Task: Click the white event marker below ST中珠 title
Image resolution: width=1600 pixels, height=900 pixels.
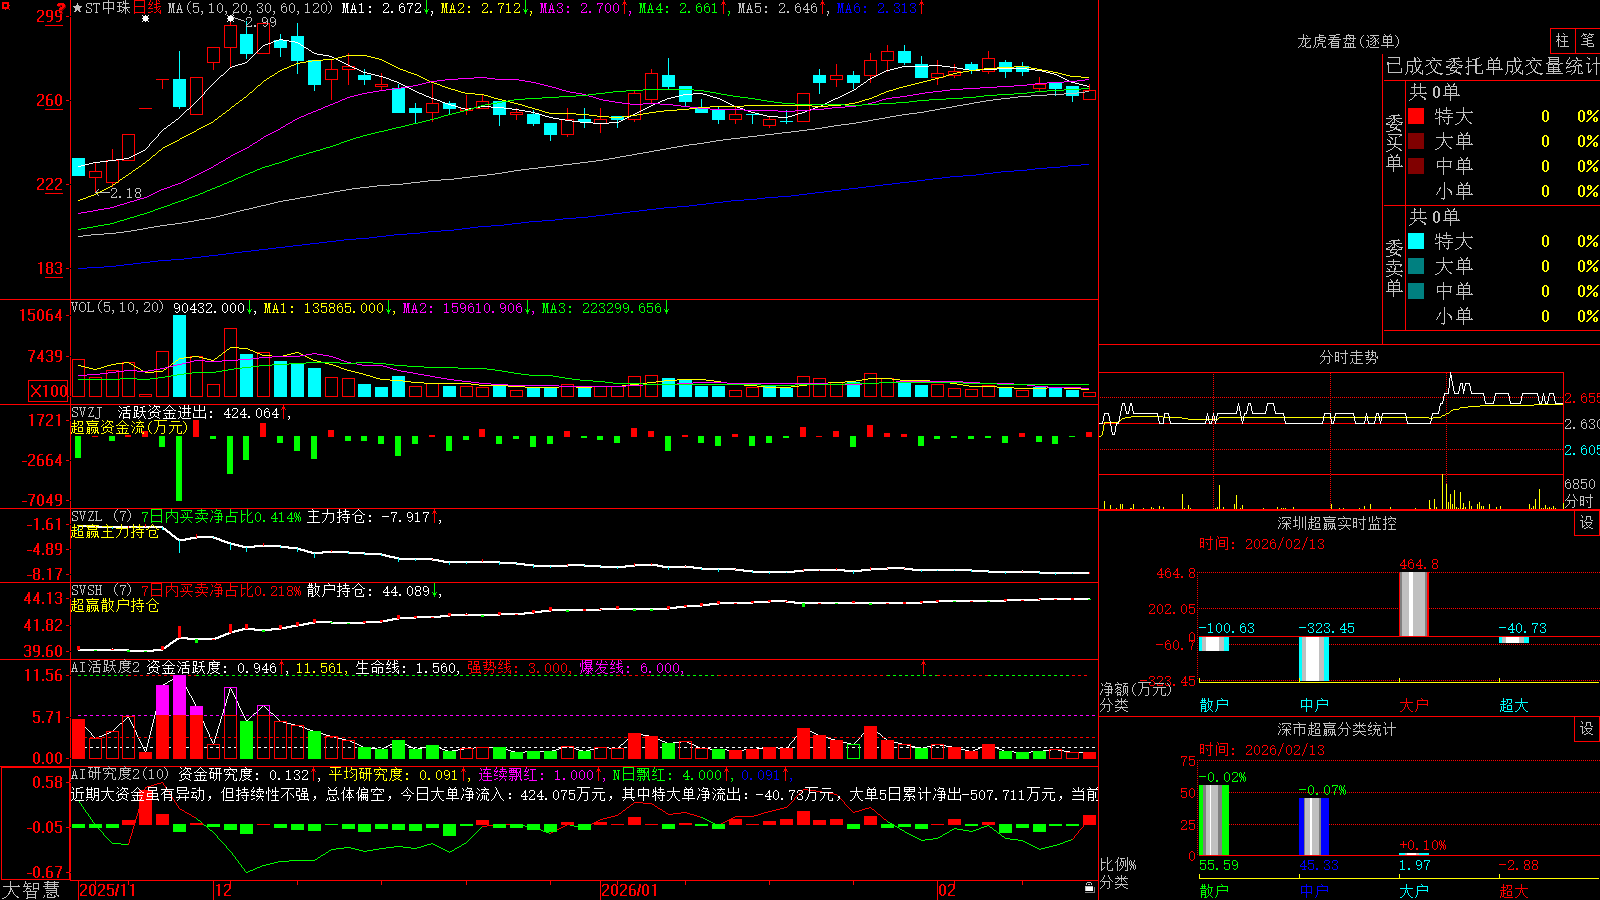Action: point(146,20)
